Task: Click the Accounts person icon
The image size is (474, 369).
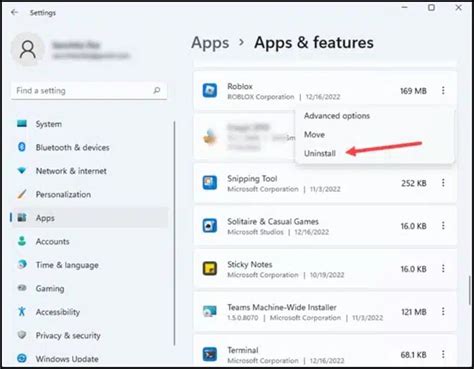Action: [22, 241]
